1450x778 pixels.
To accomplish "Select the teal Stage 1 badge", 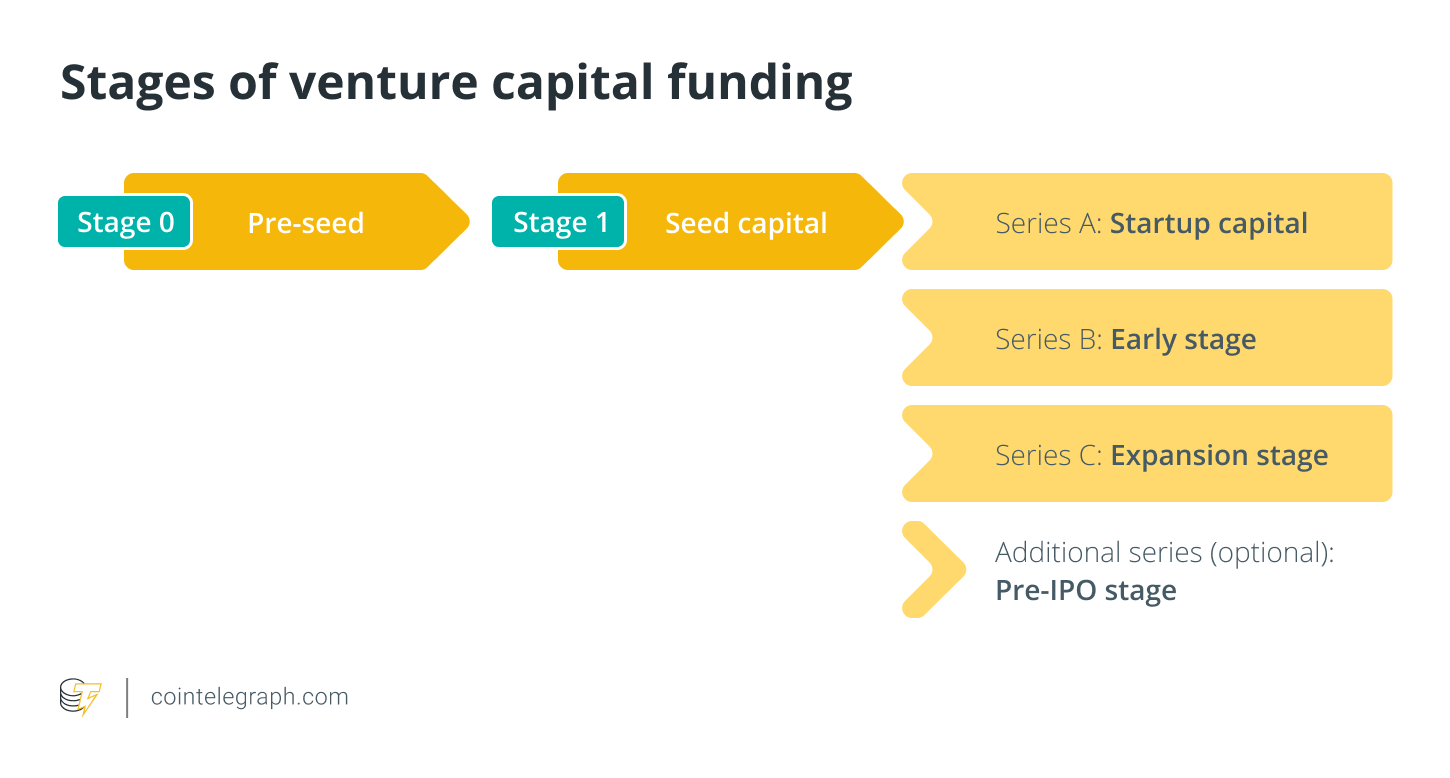I will point(559,222).
